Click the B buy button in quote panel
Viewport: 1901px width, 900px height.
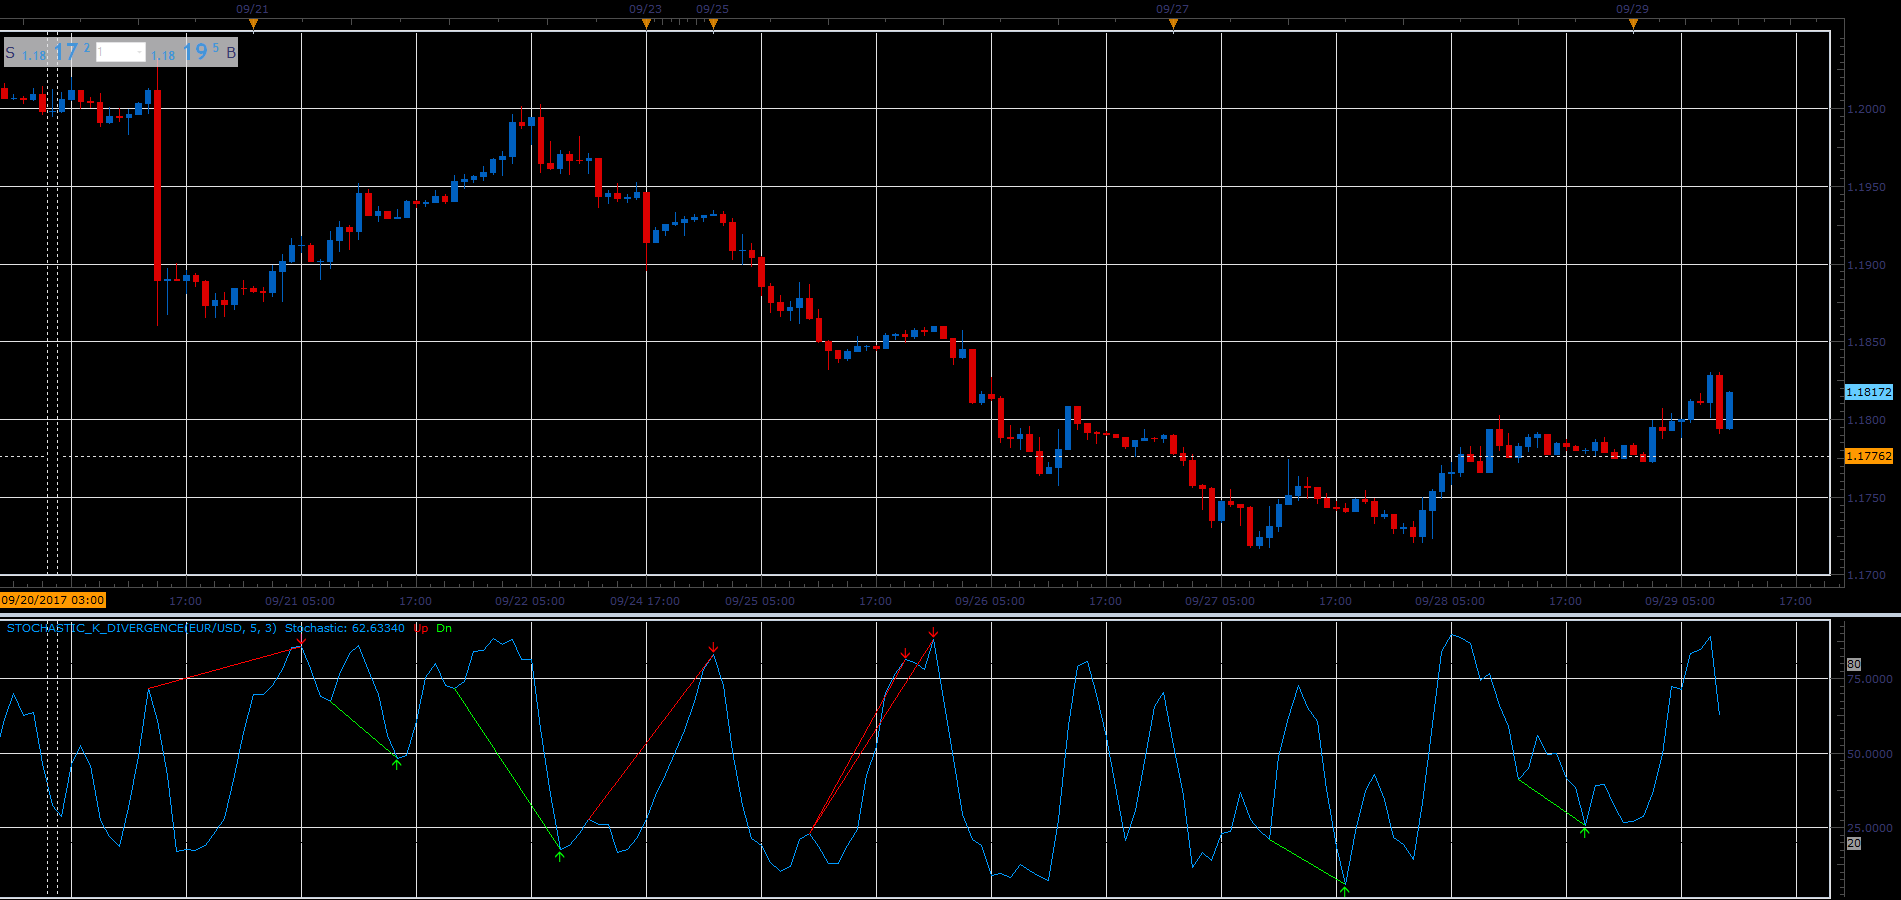click(231, 53)
